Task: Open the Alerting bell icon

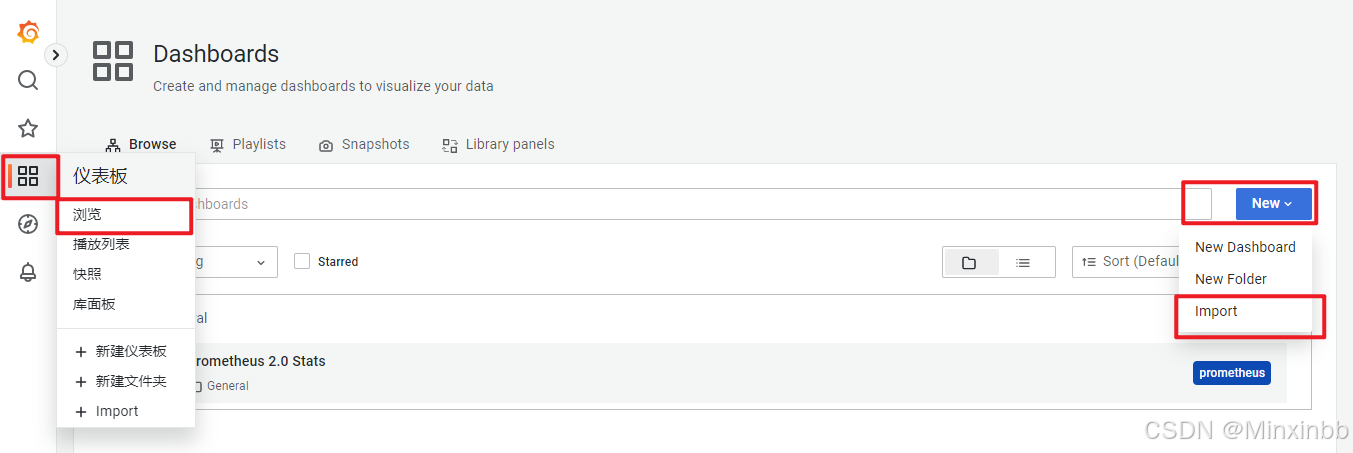Action: coord(28,272)
